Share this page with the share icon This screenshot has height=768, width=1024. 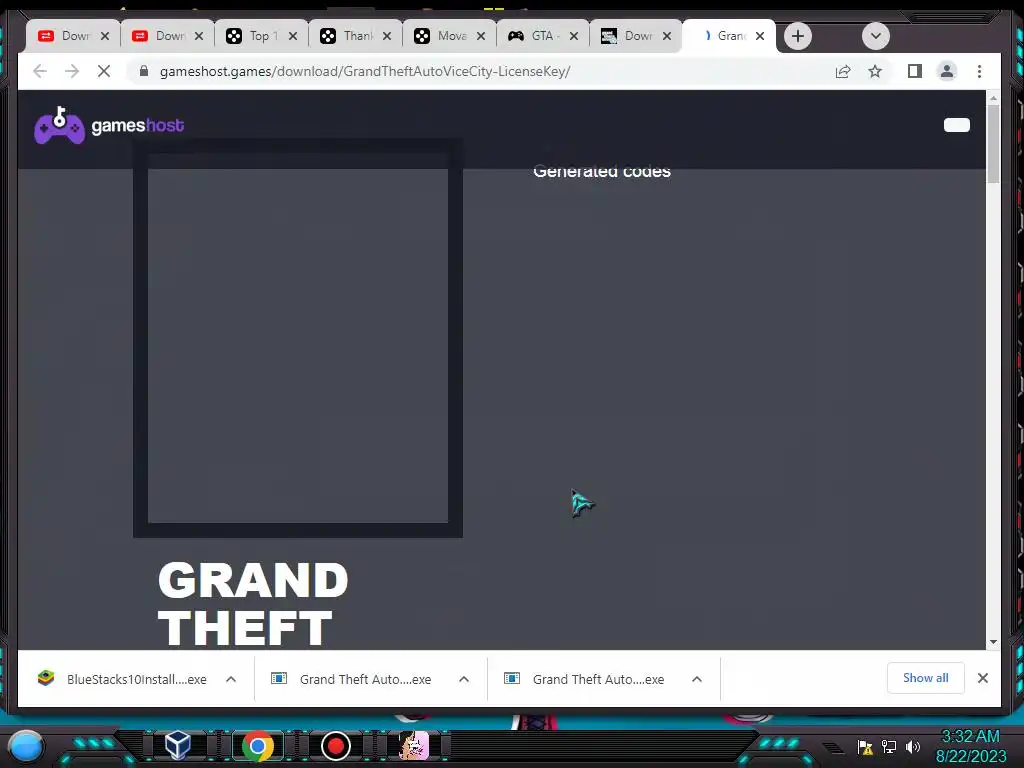(x=843, y=71)
